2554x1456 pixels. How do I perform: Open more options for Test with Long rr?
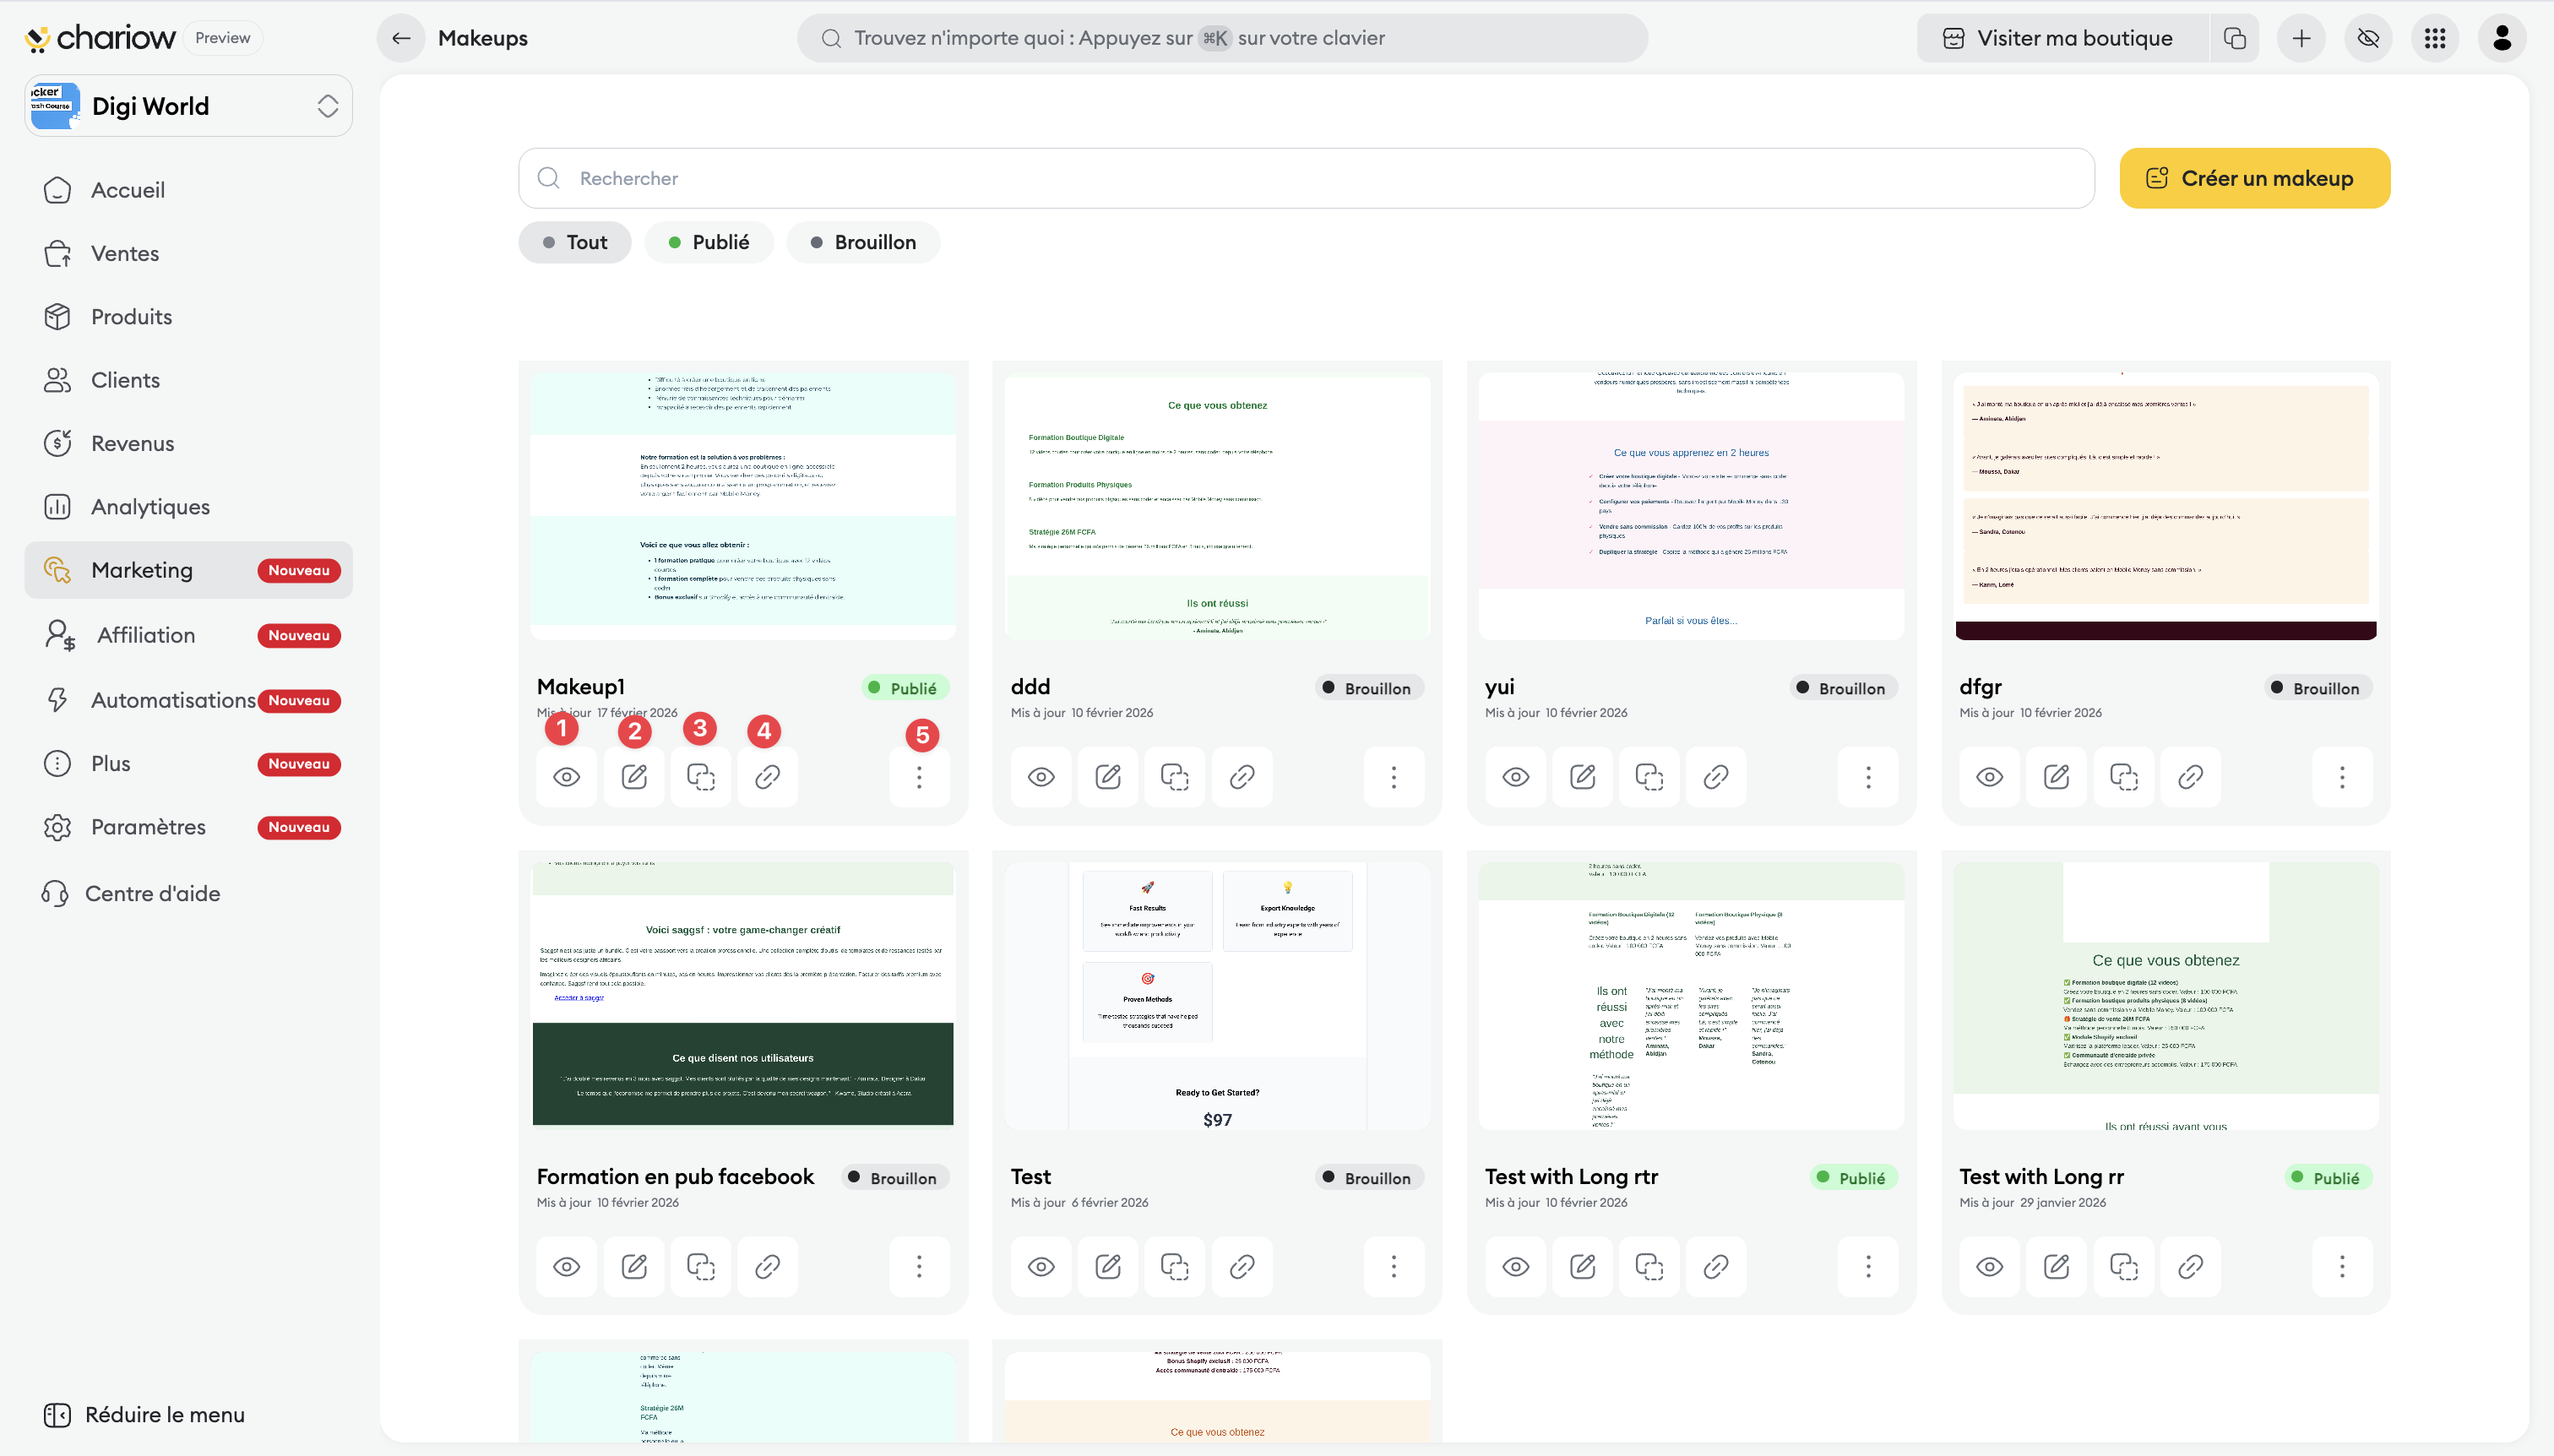(2341, 1266)
